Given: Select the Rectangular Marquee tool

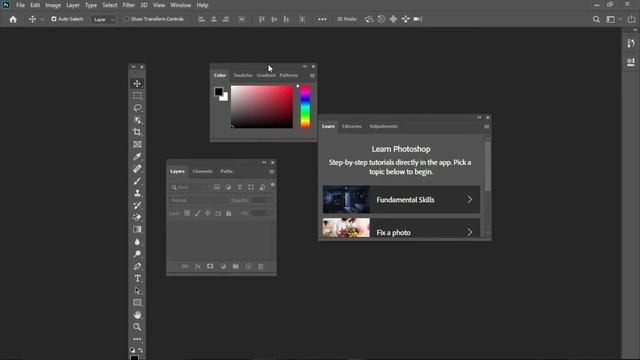Looking at the screenshot, I should coord(137,96).
